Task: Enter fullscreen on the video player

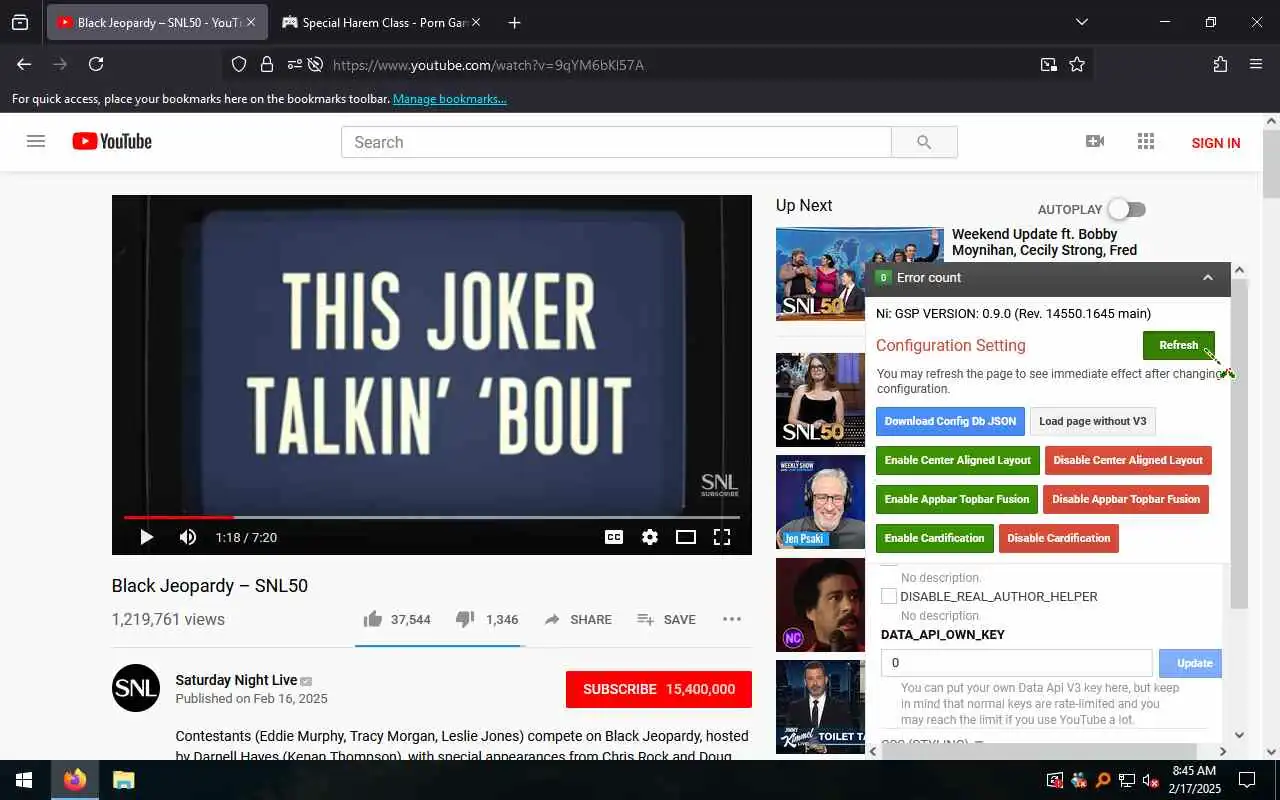Action: tap(722, 537)
